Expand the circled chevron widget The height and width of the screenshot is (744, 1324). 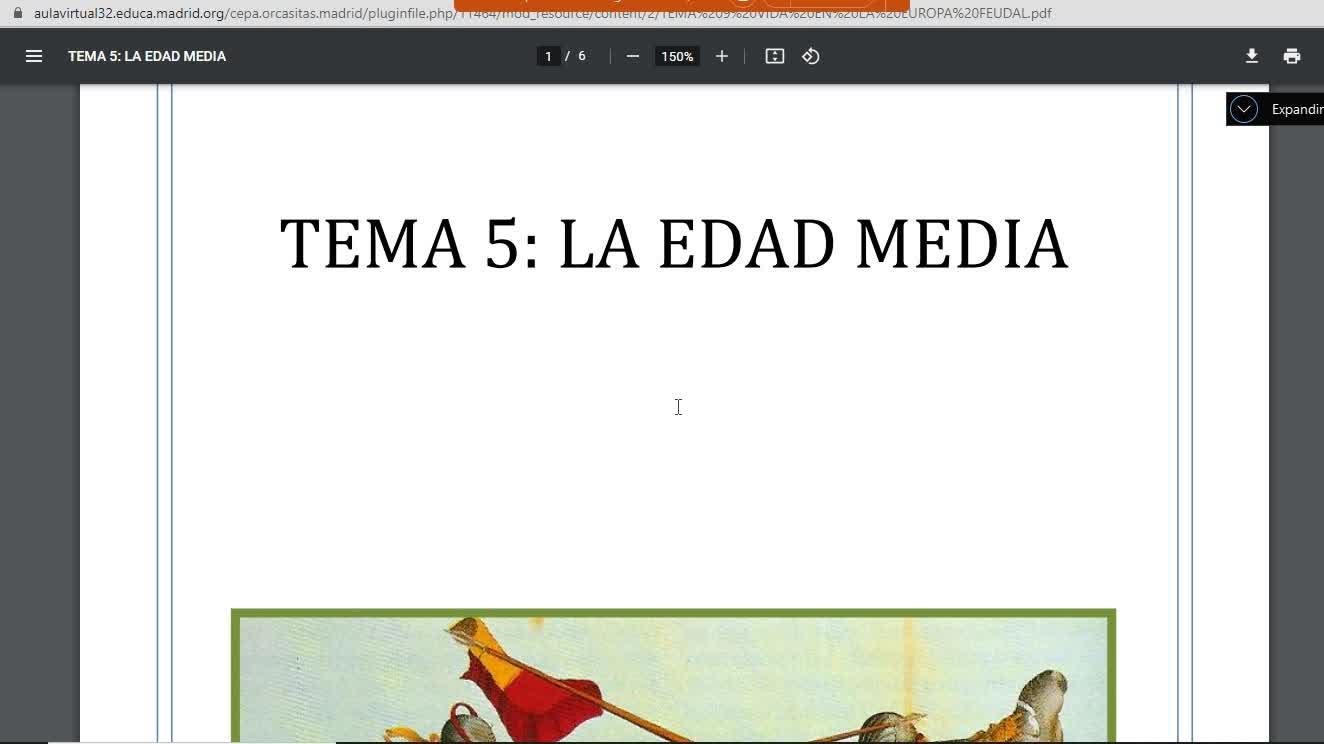(x=1244, y=109)
